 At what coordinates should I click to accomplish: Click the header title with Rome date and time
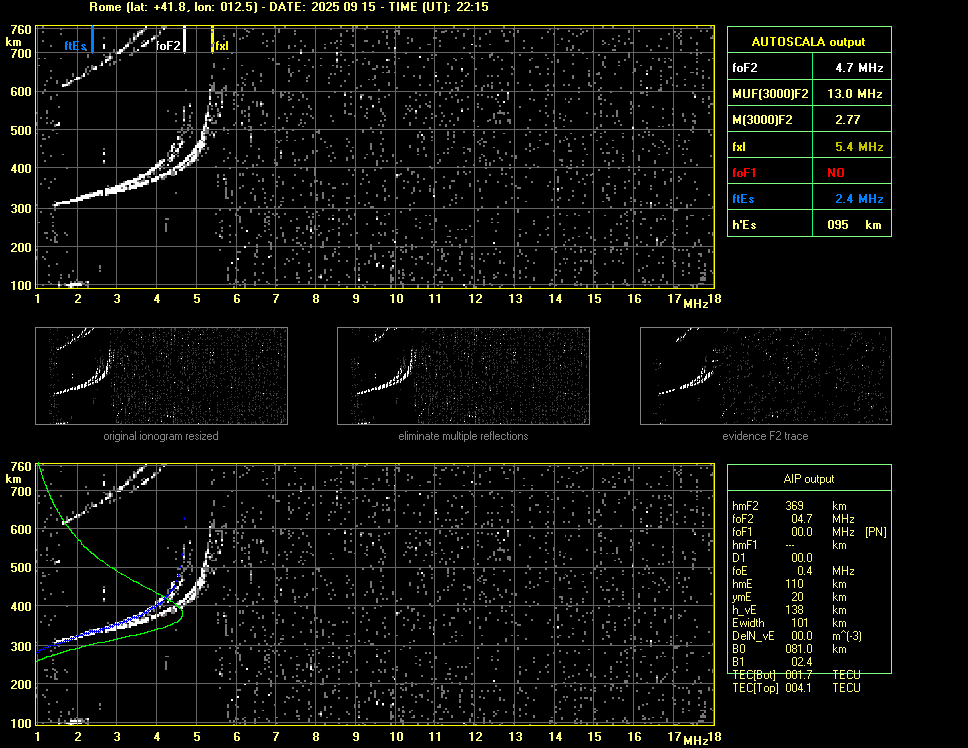(289, 7)
